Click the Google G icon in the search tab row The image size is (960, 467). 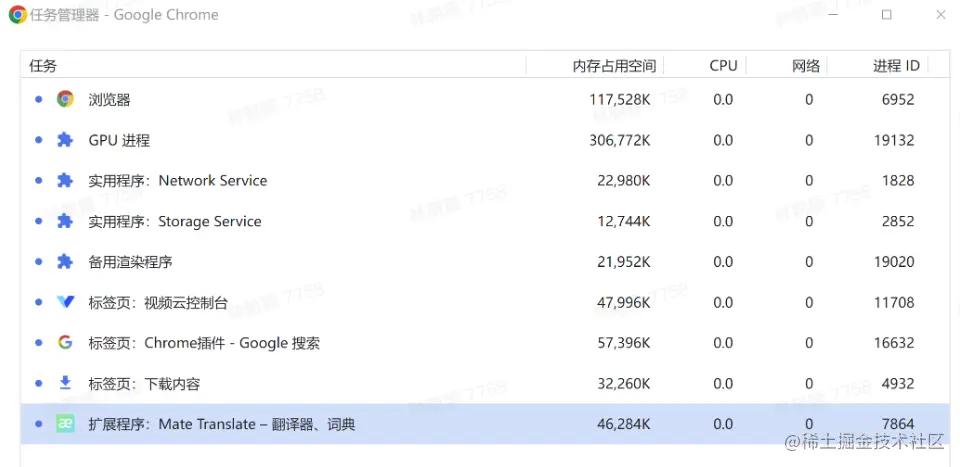[65, 343]
